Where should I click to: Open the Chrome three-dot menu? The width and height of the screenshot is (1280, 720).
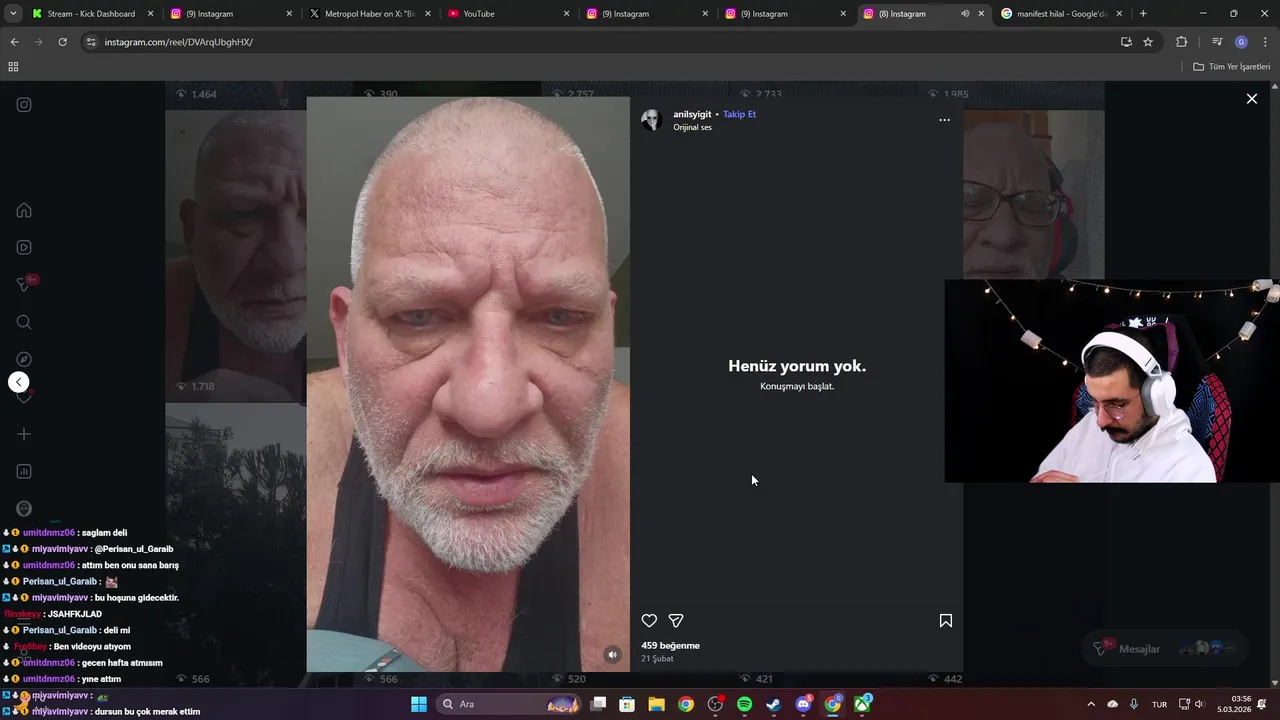(x=1265, y=42)
